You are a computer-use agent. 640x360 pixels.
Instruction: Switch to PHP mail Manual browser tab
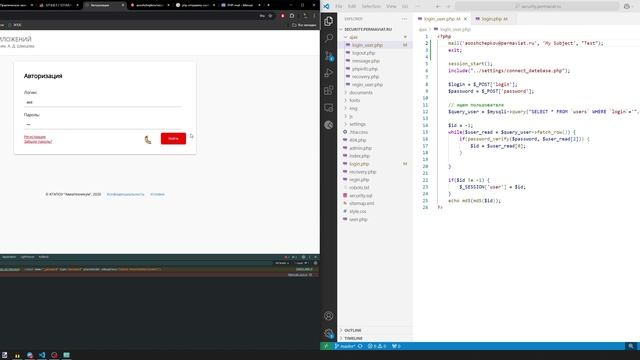(241, 5)
